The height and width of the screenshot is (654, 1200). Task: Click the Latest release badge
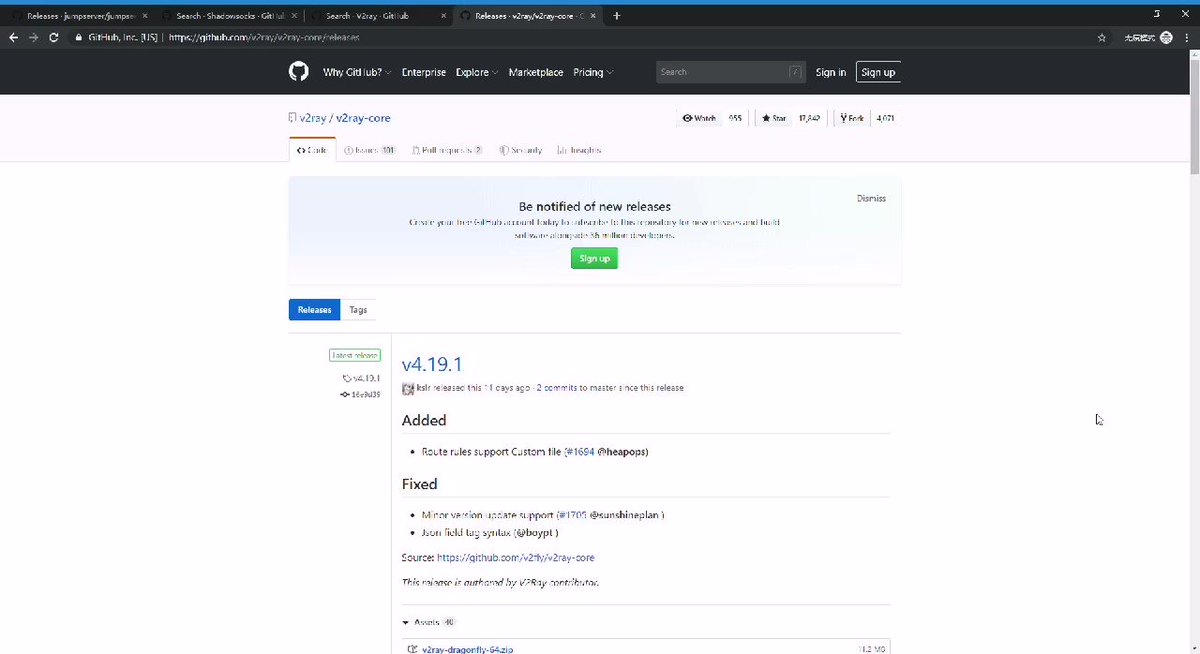tap(354, 355)
